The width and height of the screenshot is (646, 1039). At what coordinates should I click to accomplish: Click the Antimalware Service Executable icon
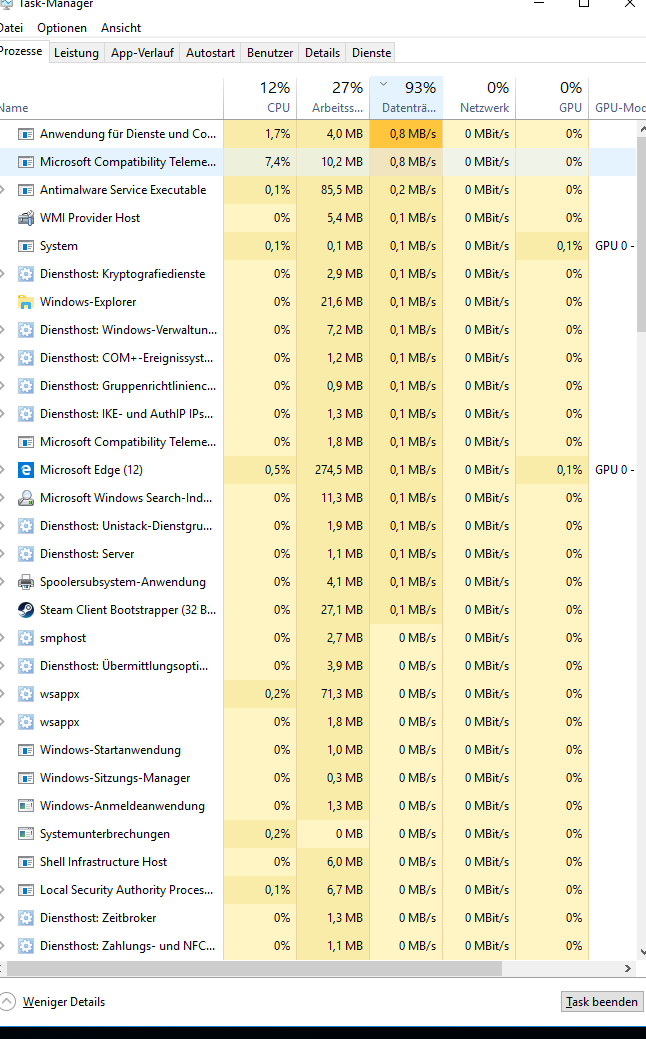coord(26,190)
